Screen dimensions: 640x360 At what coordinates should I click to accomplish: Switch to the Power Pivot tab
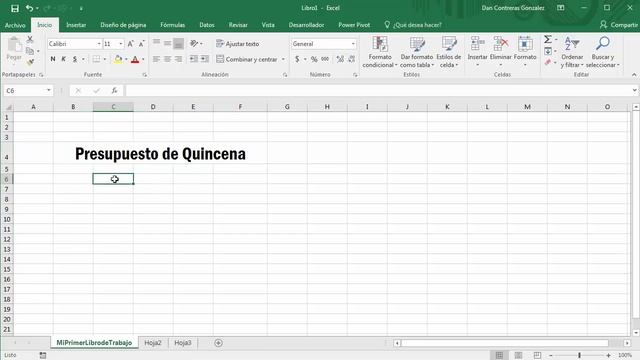click(354, 25)
